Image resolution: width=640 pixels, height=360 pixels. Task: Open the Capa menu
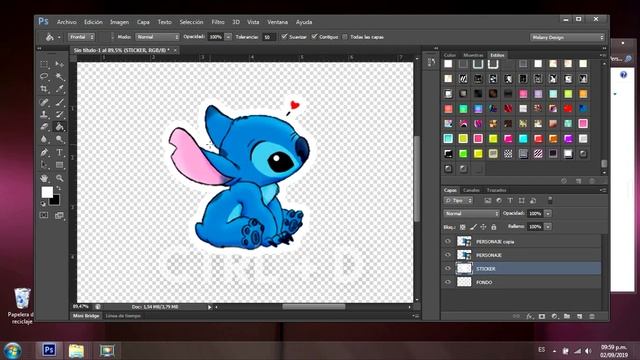(x=143, y=22)
